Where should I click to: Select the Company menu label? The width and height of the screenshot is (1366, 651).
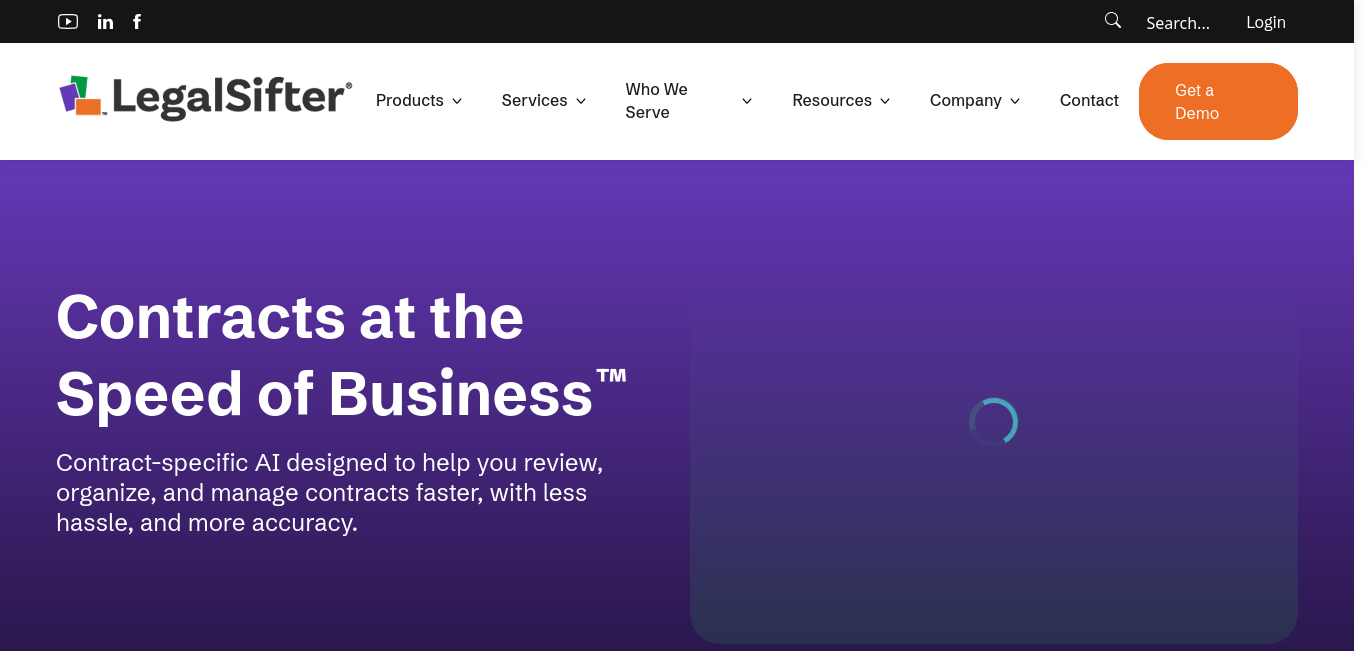(x=965, y=100)
